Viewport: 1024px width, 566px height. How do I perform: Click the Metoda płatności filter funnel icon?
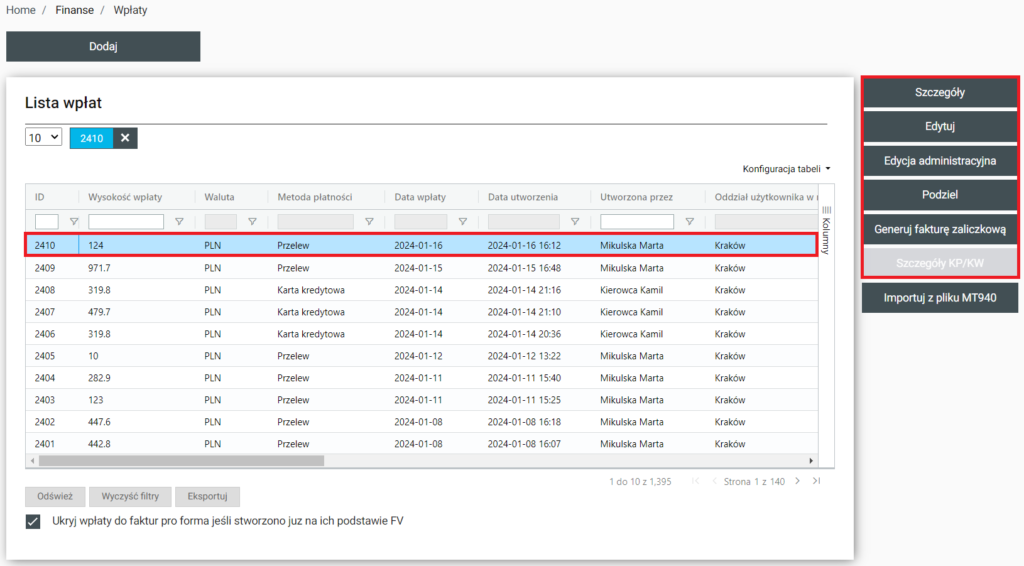pos(369,222)
